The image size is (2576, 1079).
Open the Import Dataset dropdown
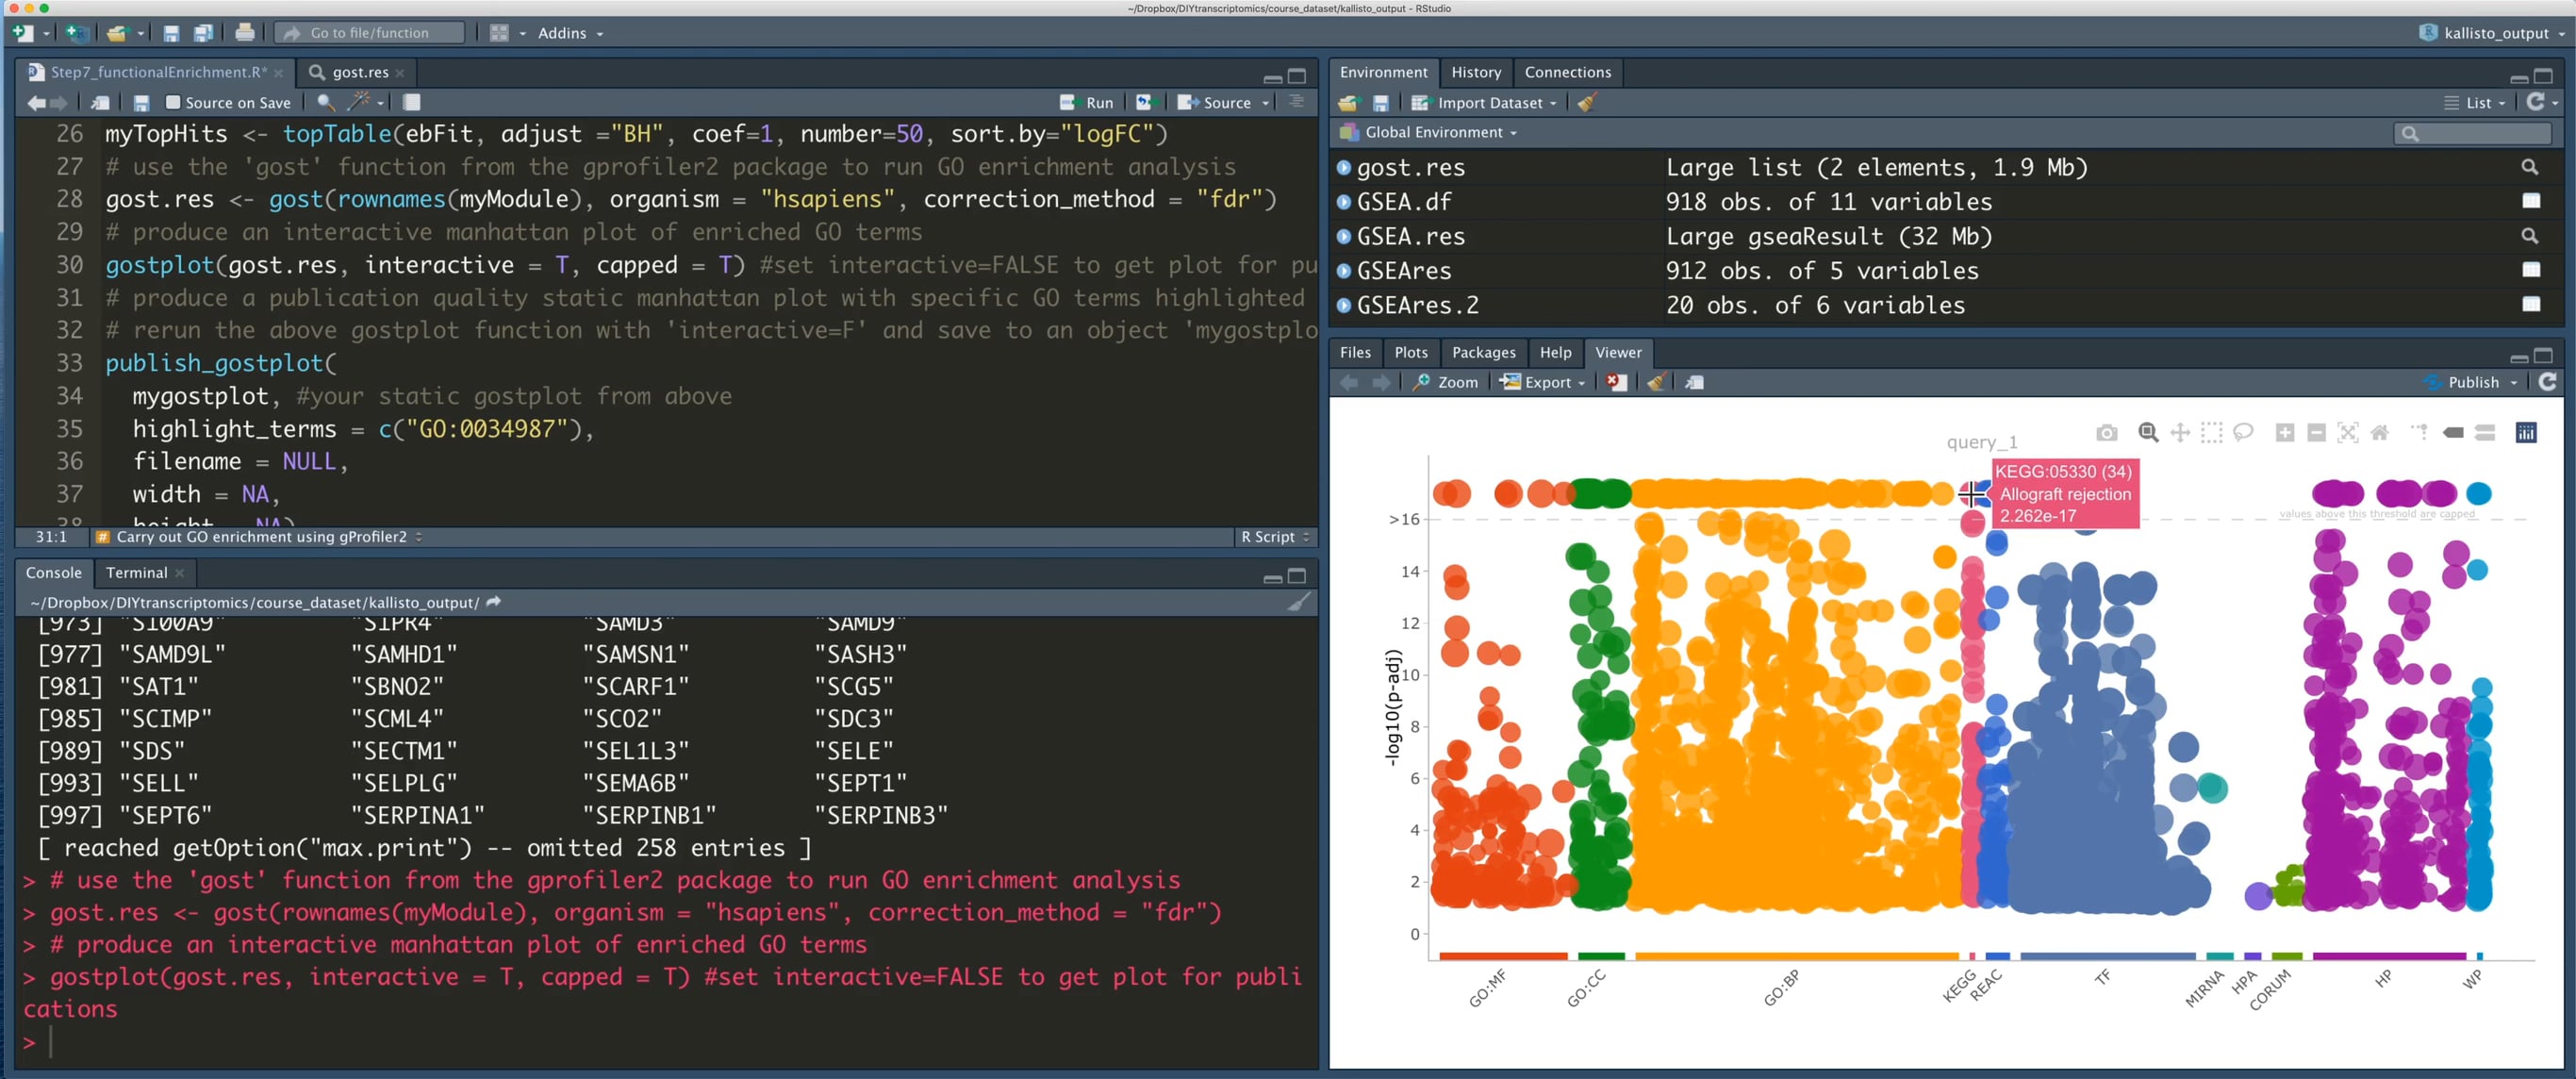tap(1485, 102)
